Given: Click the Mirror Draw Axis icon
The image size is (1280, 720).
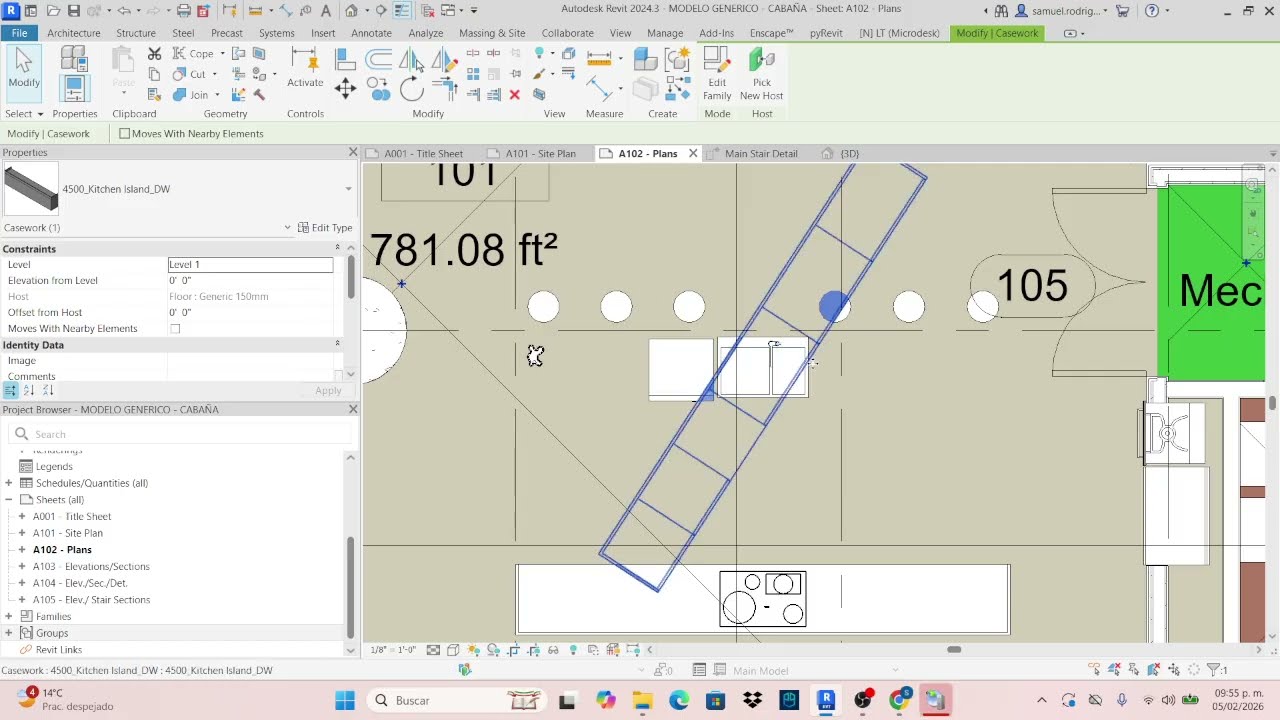Looking at the screenshot, I should pos(444,60).
